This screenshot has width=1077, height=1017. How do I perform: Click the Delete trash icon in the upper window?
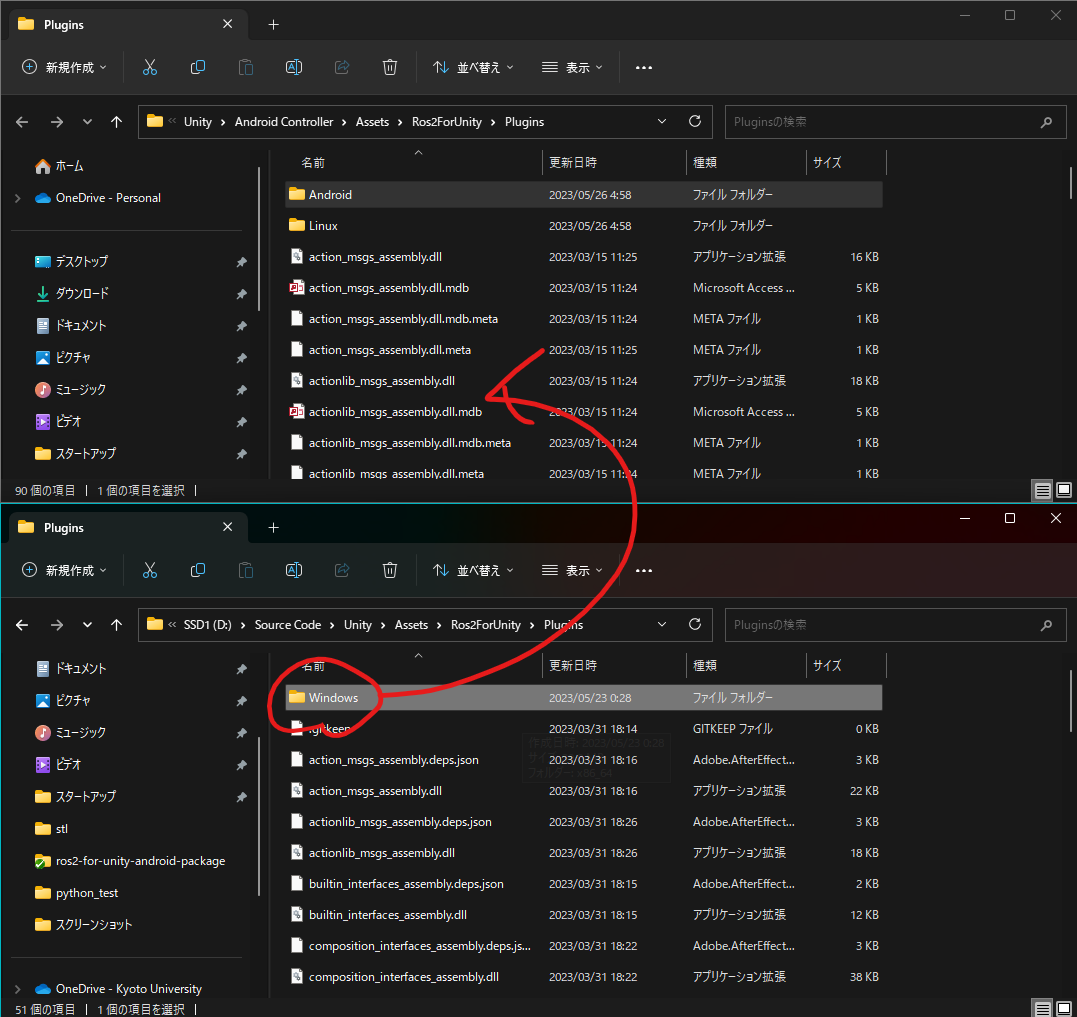(x=390, y=67)
